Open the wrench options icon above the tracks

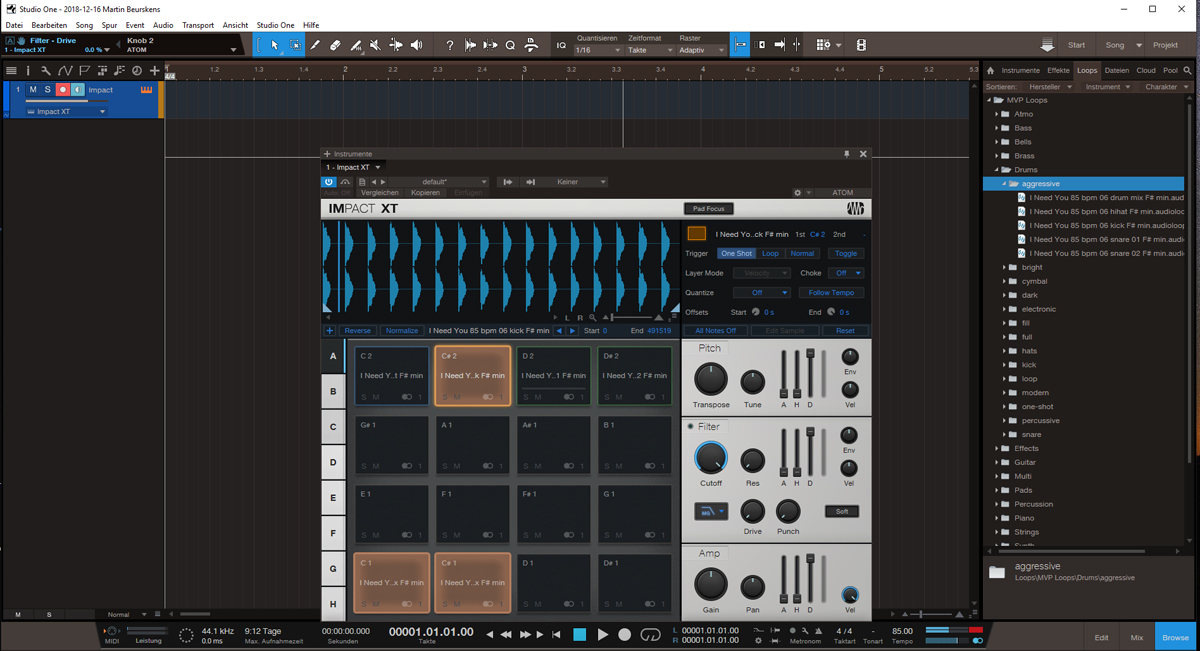click(46, 71)
